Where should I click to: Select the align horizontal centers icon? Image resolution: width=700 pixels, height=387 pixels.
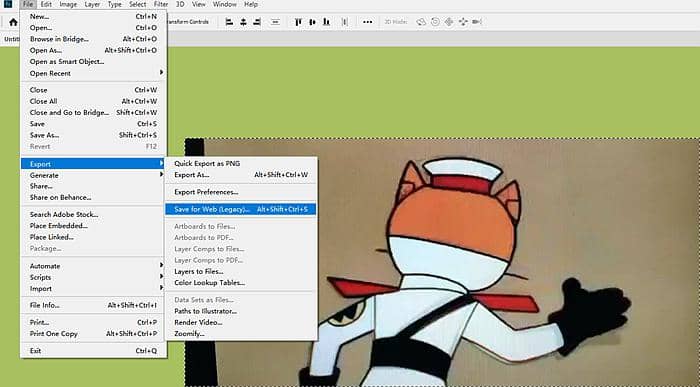coord(243,22)
